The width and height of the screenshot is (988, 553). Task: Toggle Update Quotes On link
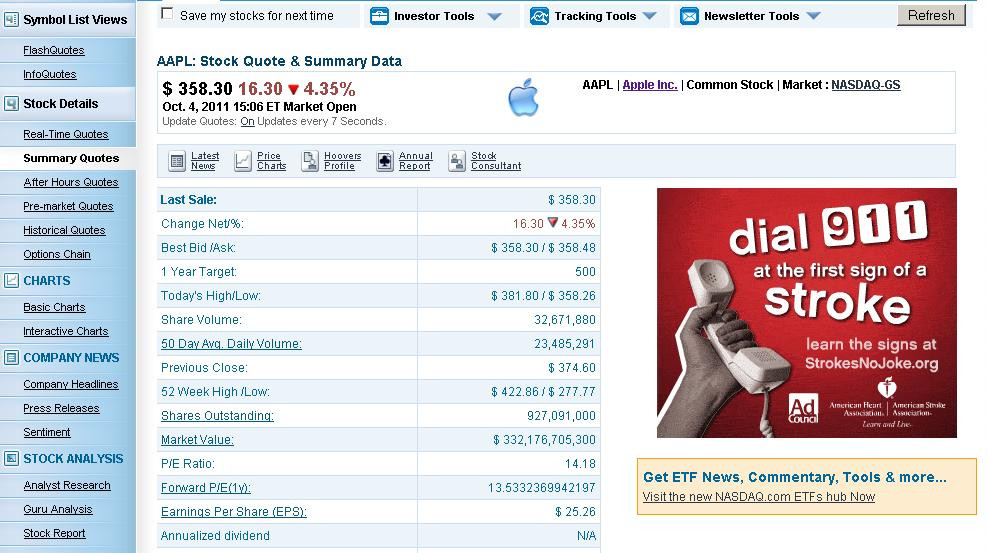[x=247, y=121]
